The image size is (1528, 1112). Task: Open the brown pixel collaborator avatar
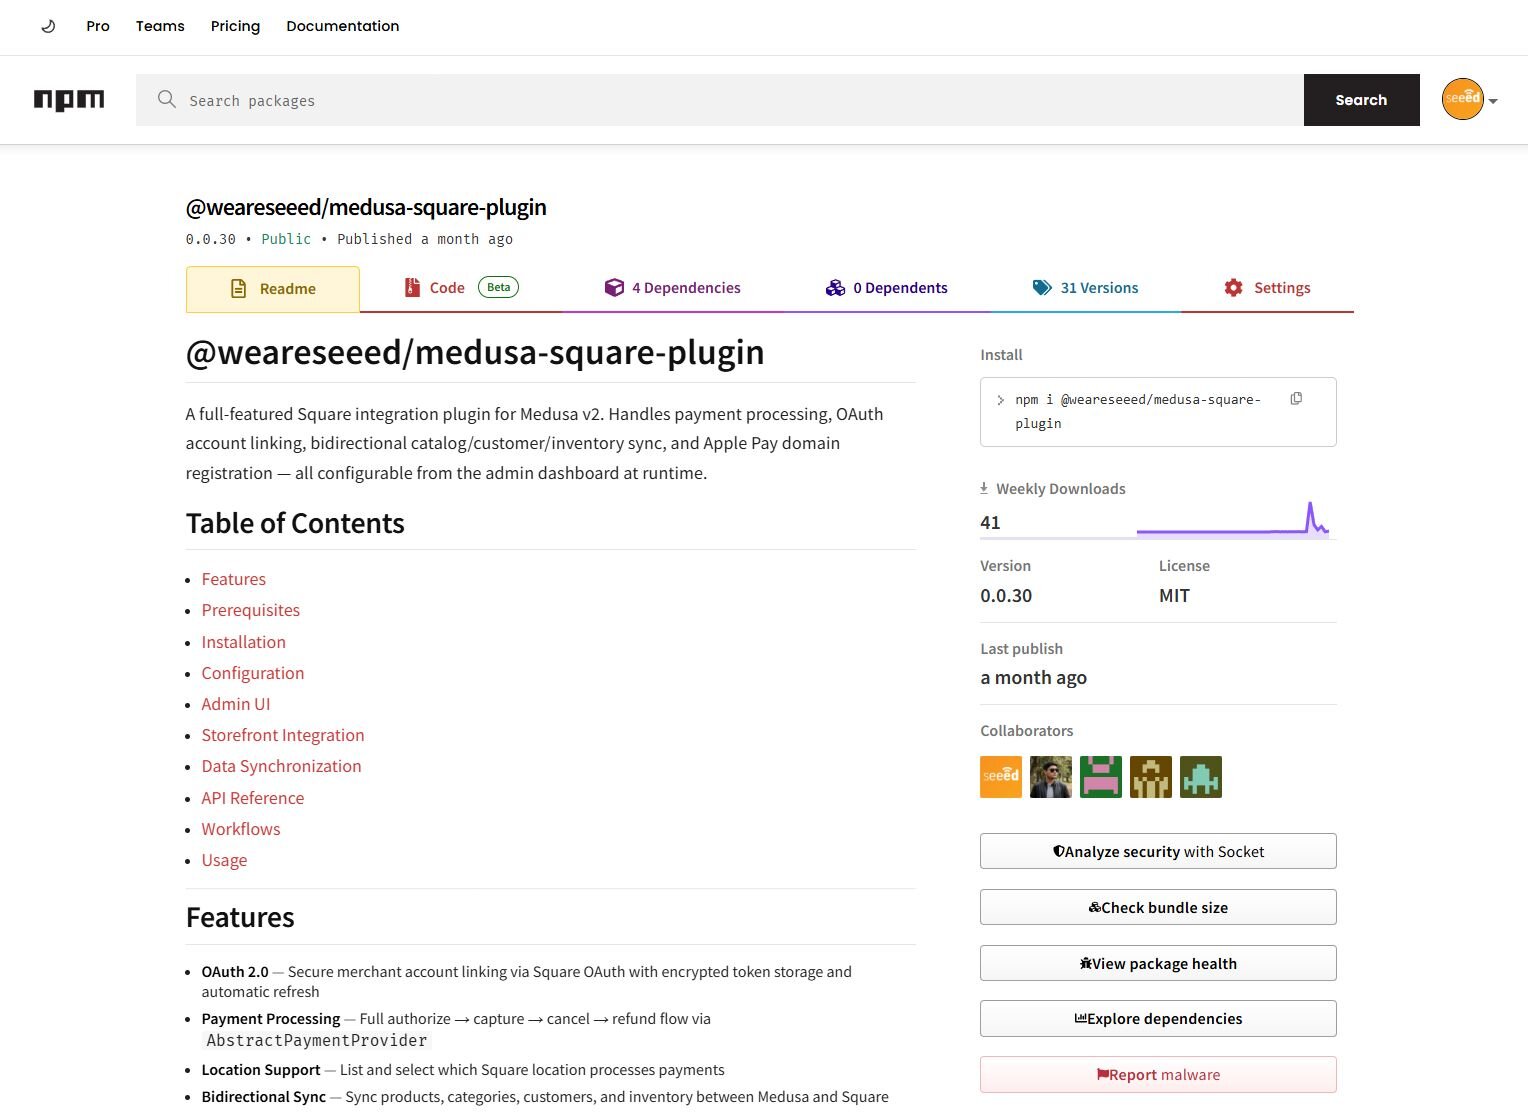coord(1151,777)
